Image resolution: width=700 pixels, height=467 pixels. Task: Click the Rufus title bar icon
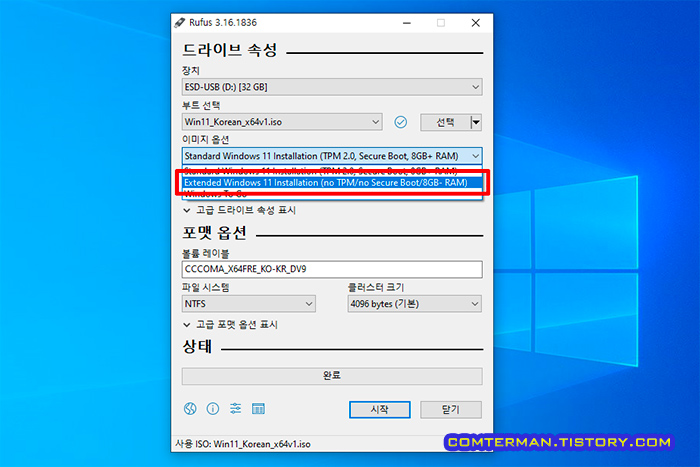click(180, 22)
